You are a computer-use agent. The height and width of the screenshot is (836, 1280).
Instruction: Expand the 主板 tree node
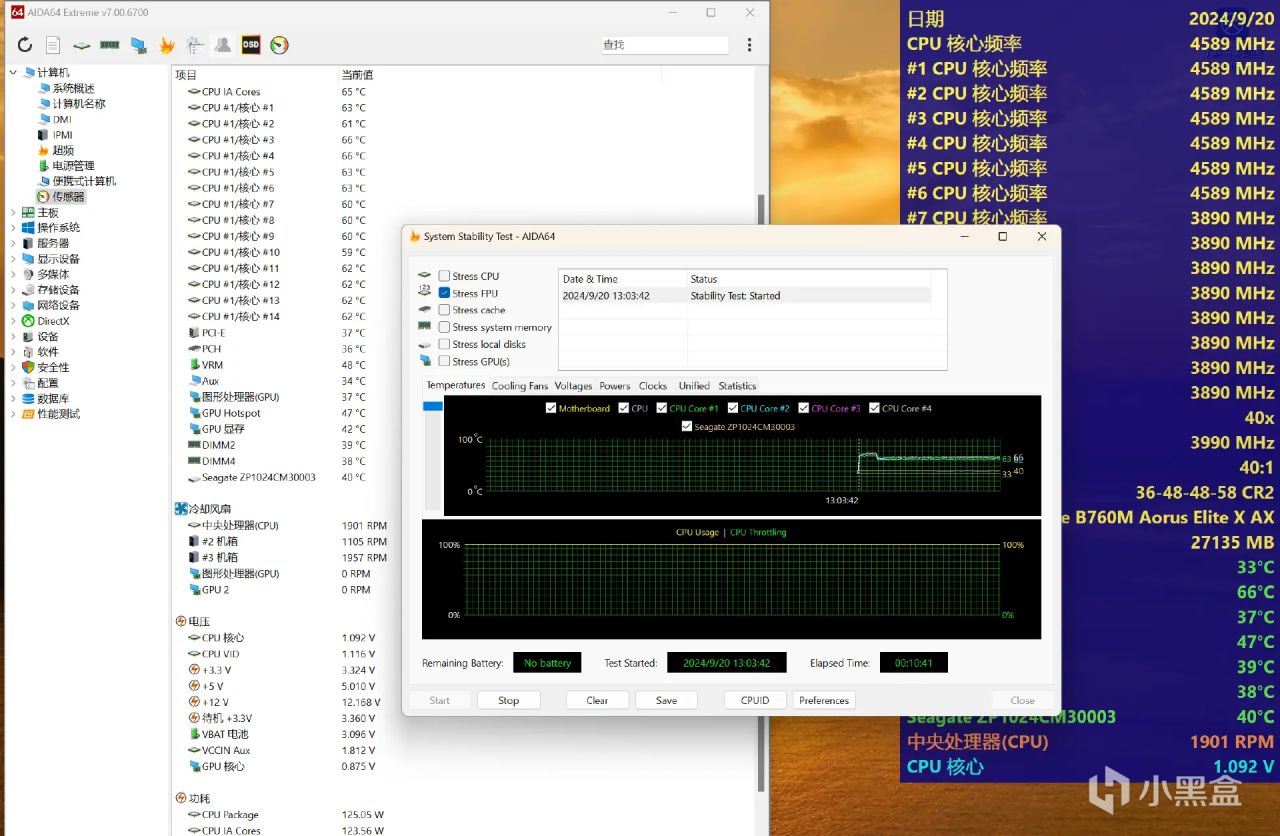click(x=14, y=212)
